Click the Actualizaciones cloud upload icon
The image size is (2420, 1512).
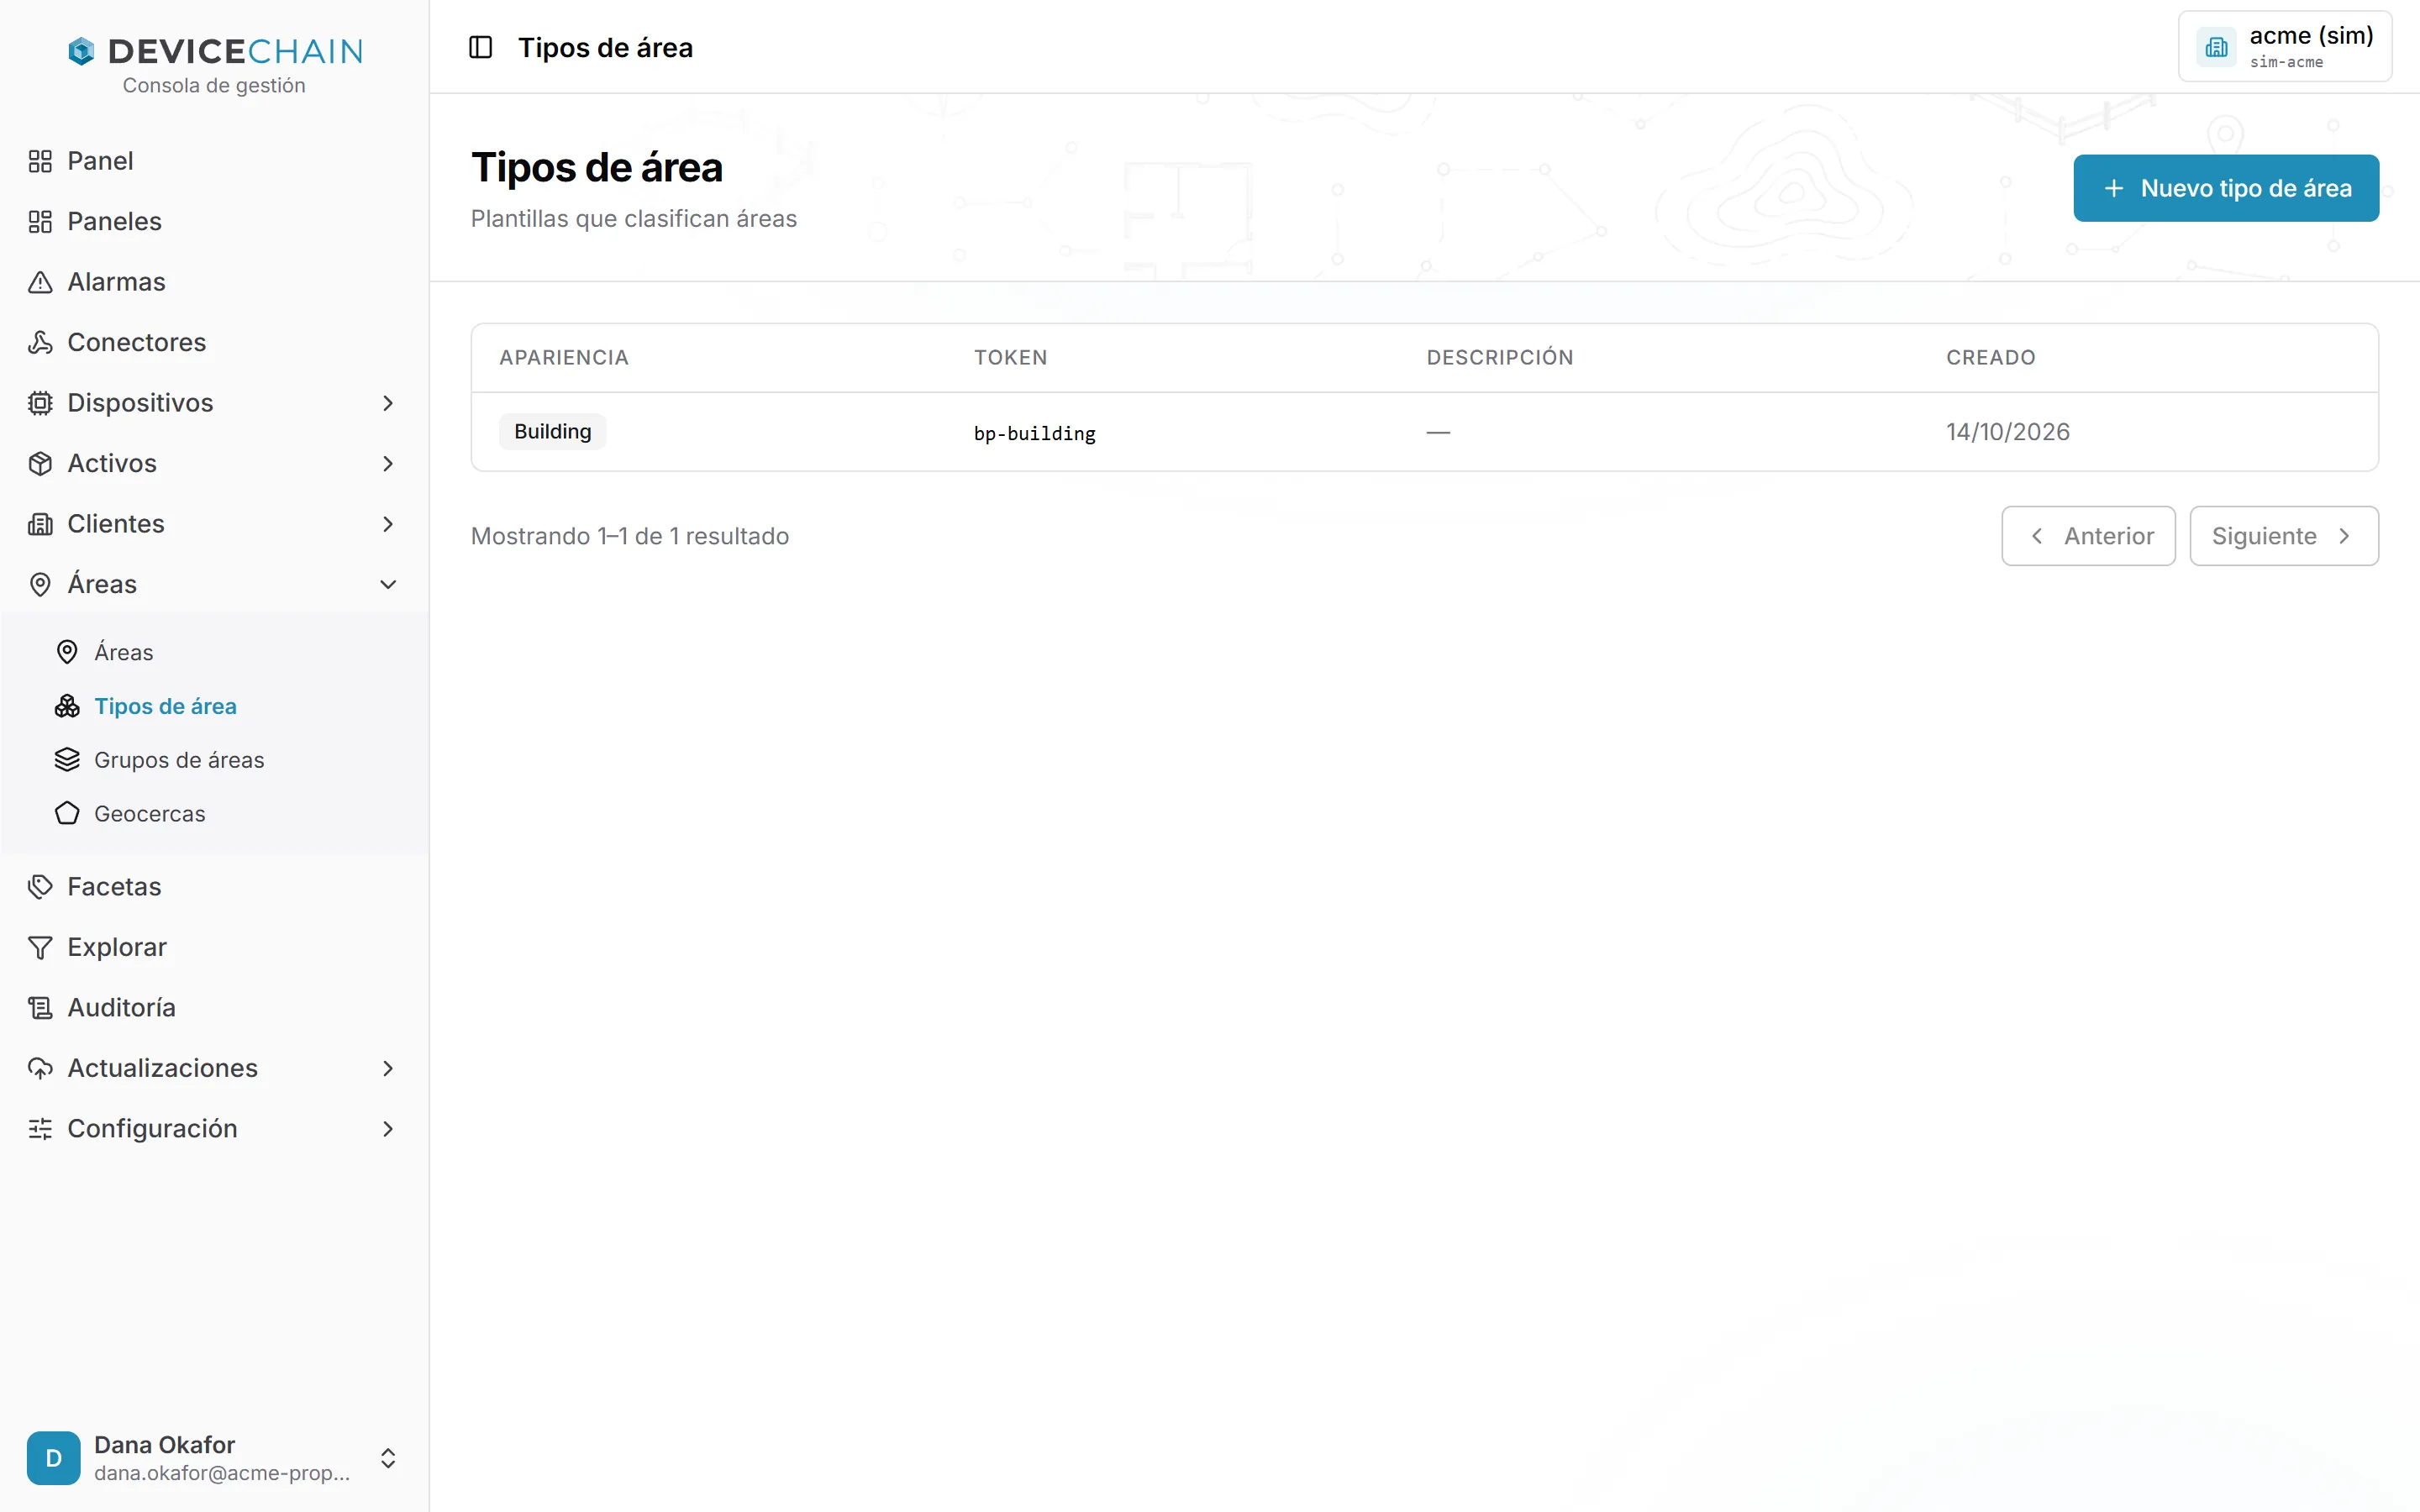[x=40, y=1068]
